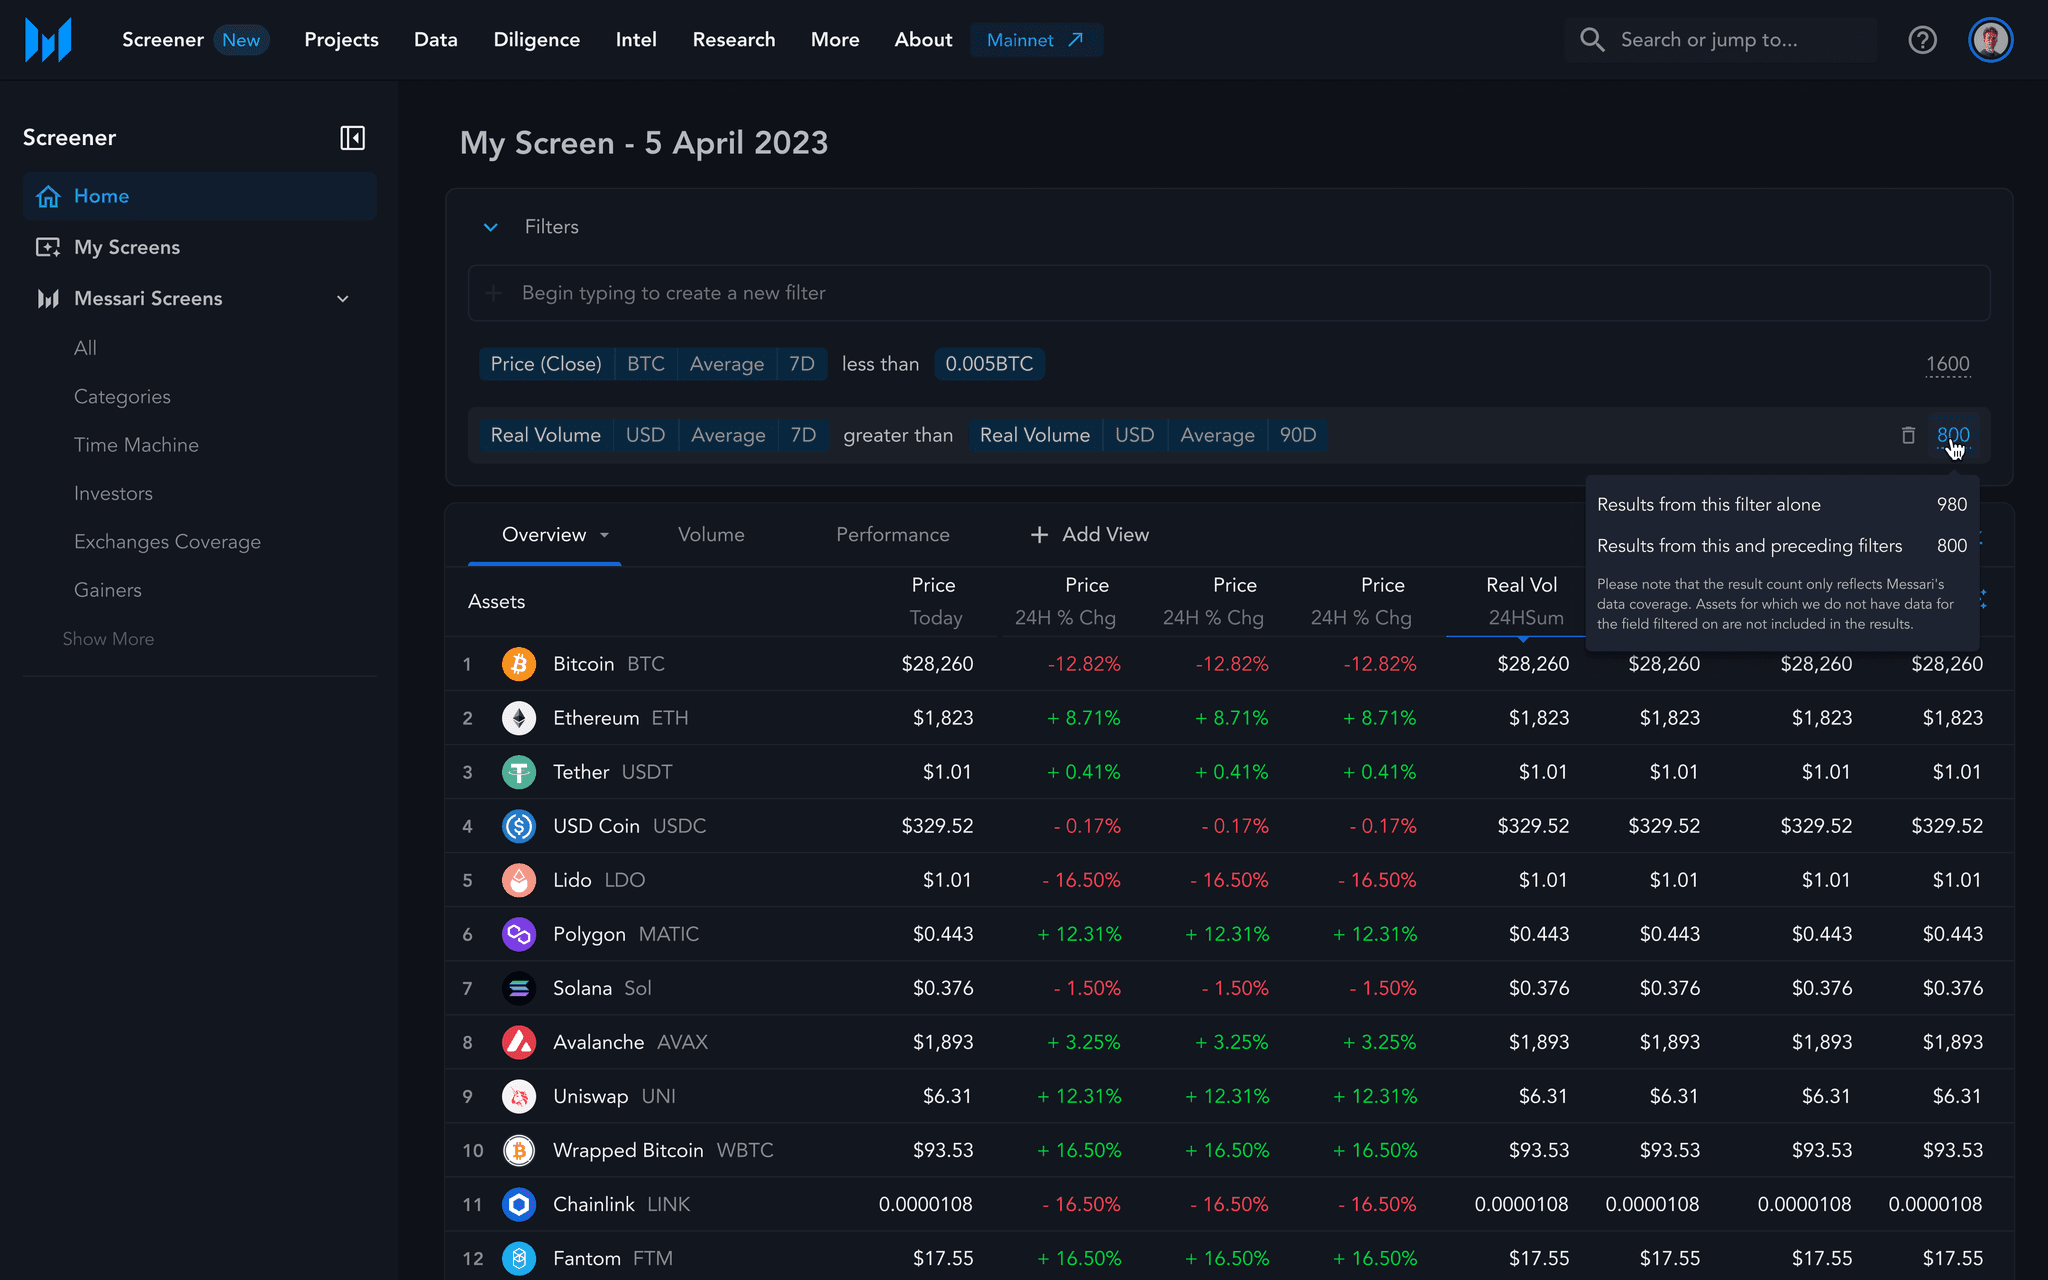Screen dimensions: 2048x1280
Task: Click the Screener nav item
Action: point(163,40)
